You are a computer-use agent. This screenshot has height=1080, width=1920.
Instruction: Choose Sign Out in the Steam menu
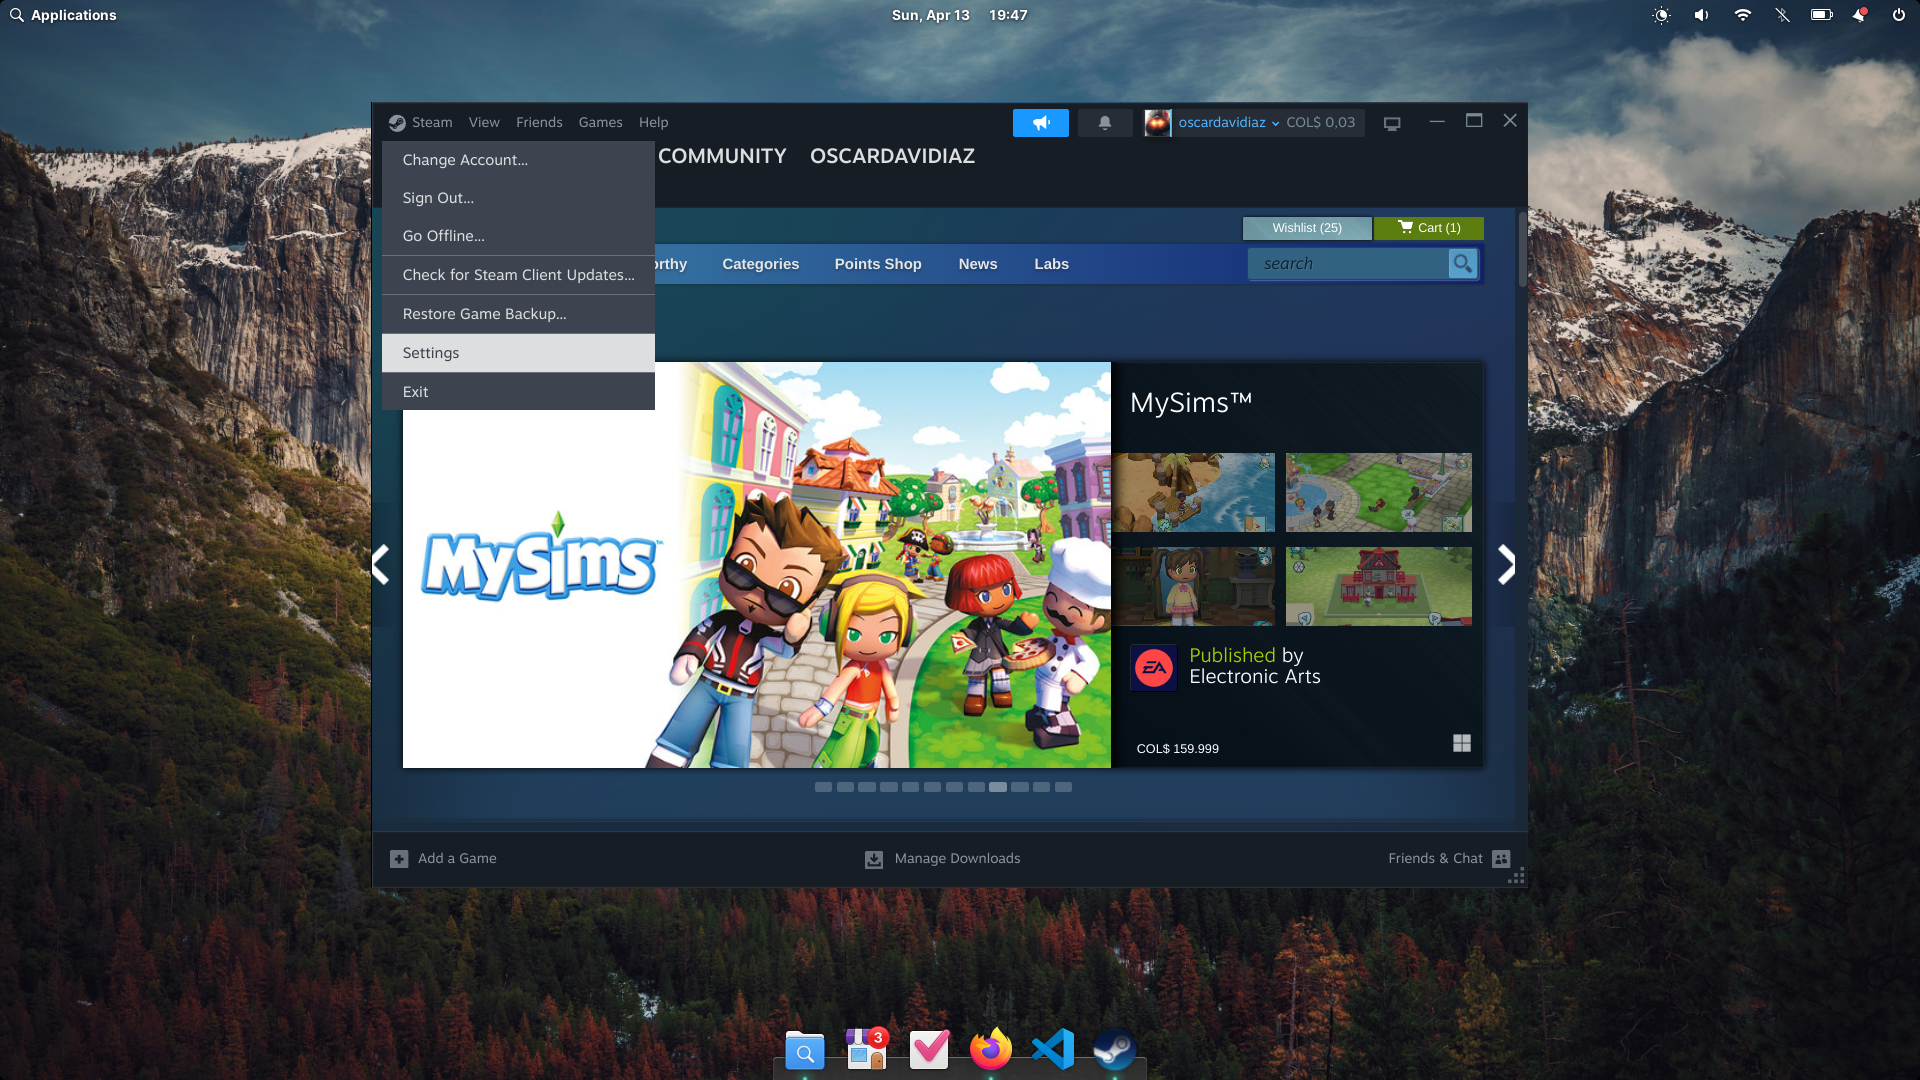coord(518,198)
